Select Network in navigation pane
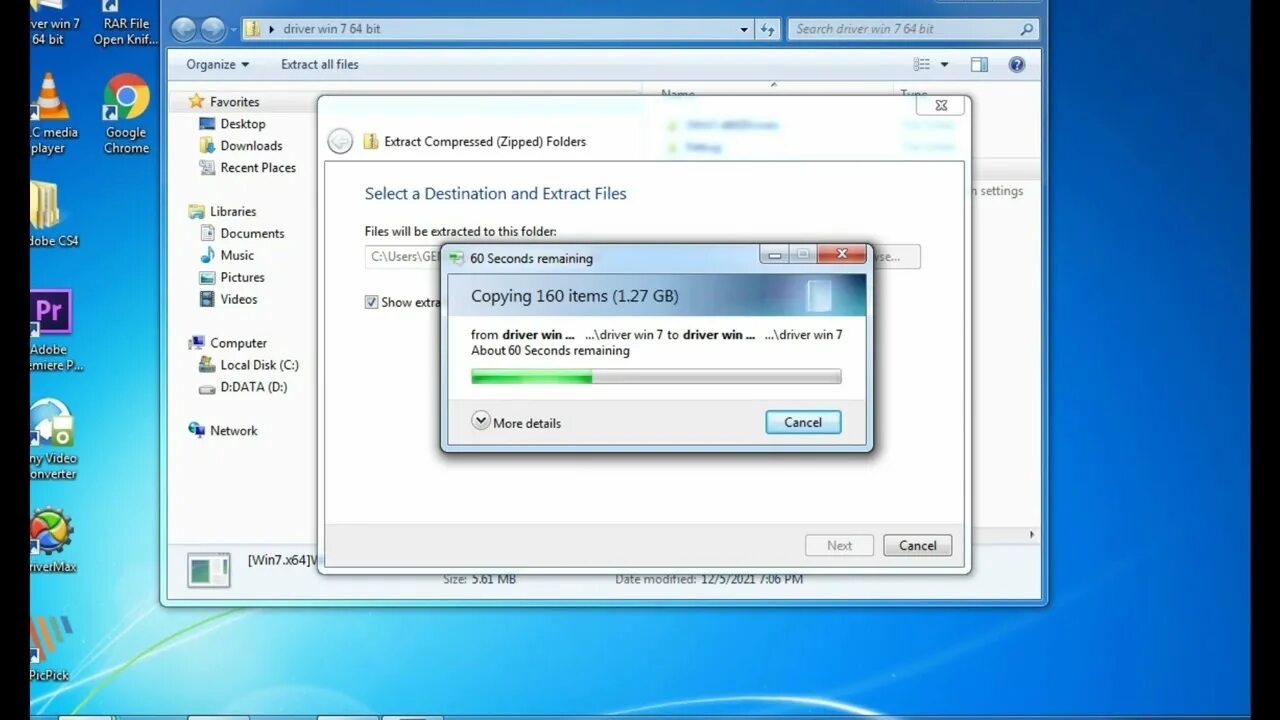Image resolution: width=1280 pixels, height=720 pixels. coord(233,430)
